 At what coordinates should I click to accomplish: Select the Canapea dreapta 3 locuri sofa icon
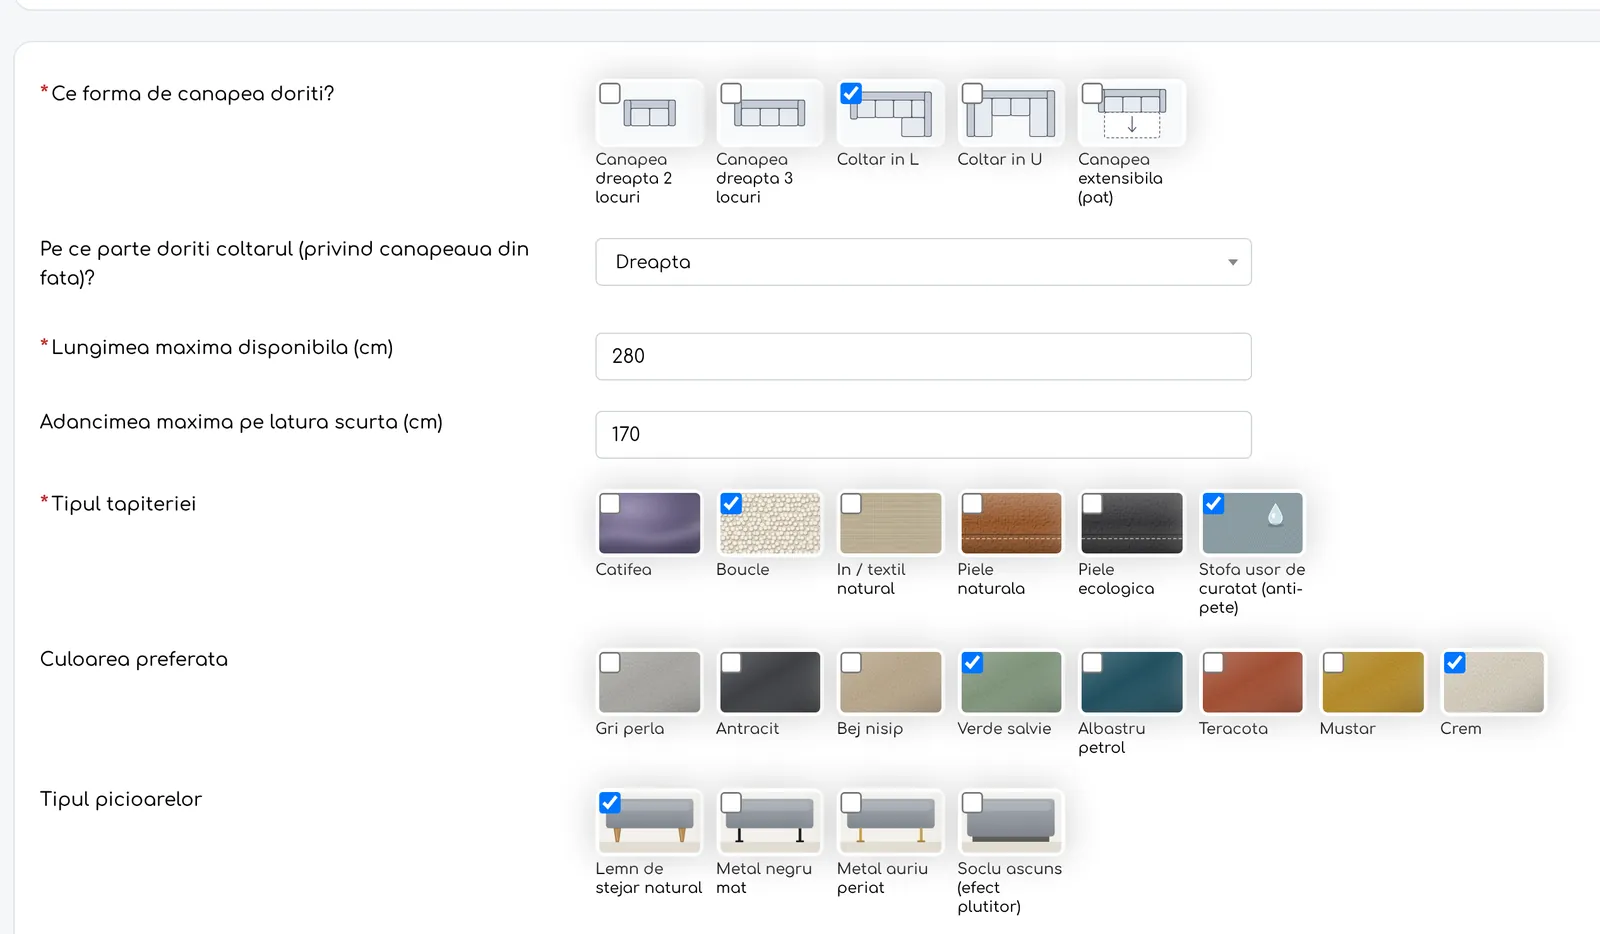pyautogui.click(x=770, y=113)
